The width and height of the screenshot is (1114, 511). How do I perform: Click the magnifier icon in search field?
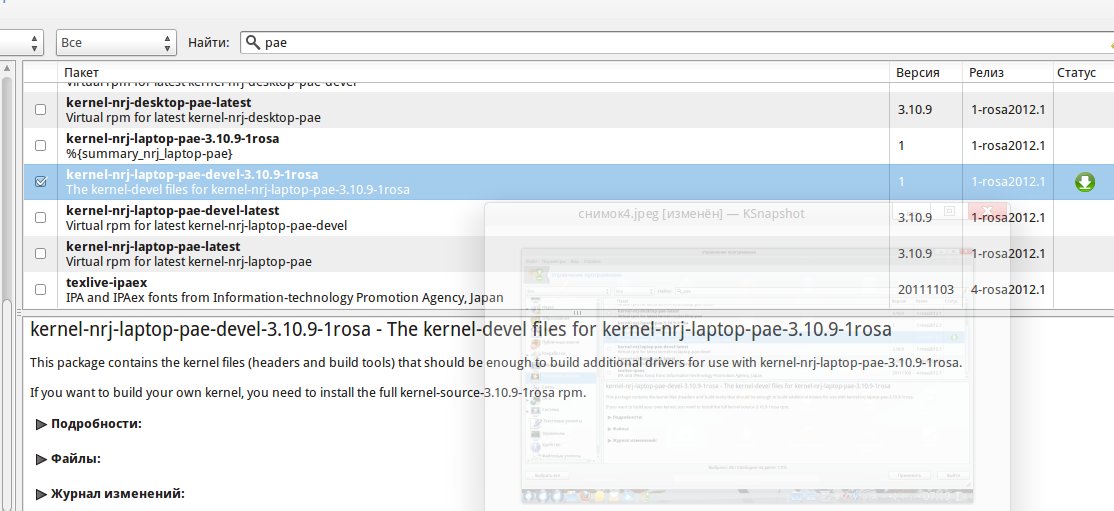(252, 43)
